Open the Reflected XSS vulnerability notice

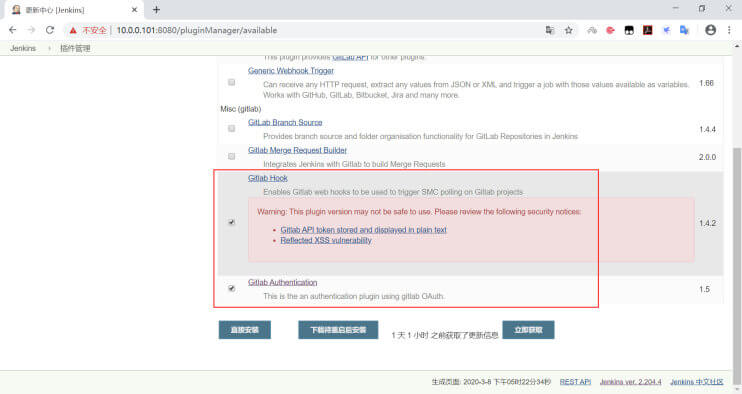pyautogui.click(x=326, y=240)
